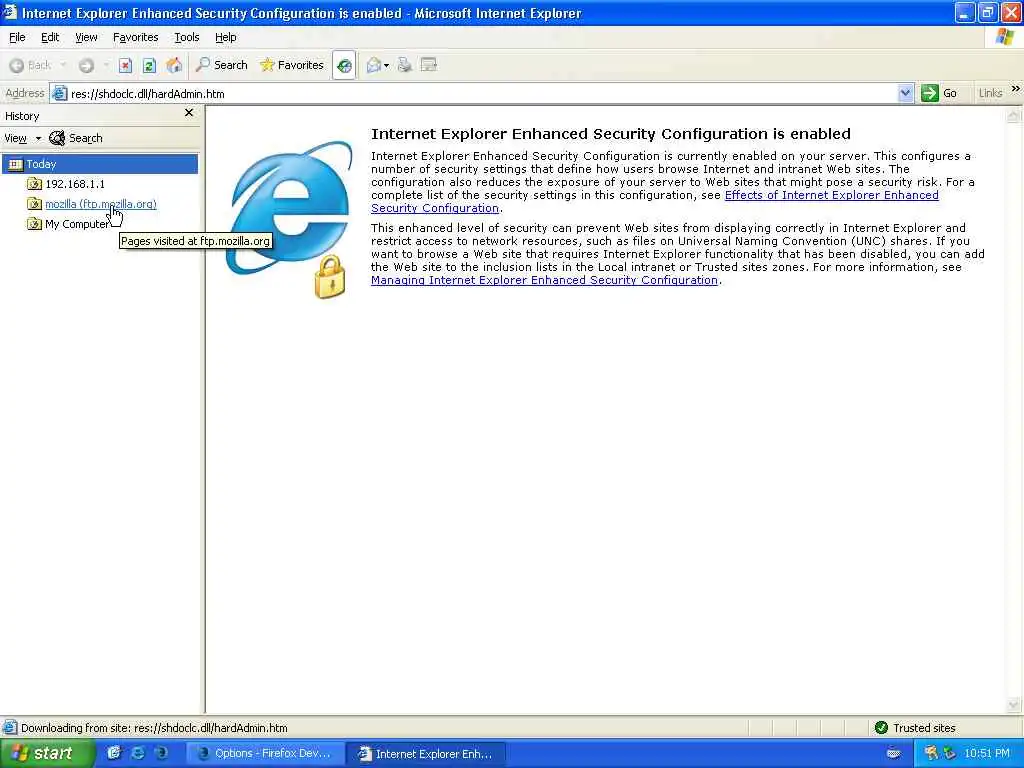Click the 192.168.1.1 folder icon

click(34, 184)
